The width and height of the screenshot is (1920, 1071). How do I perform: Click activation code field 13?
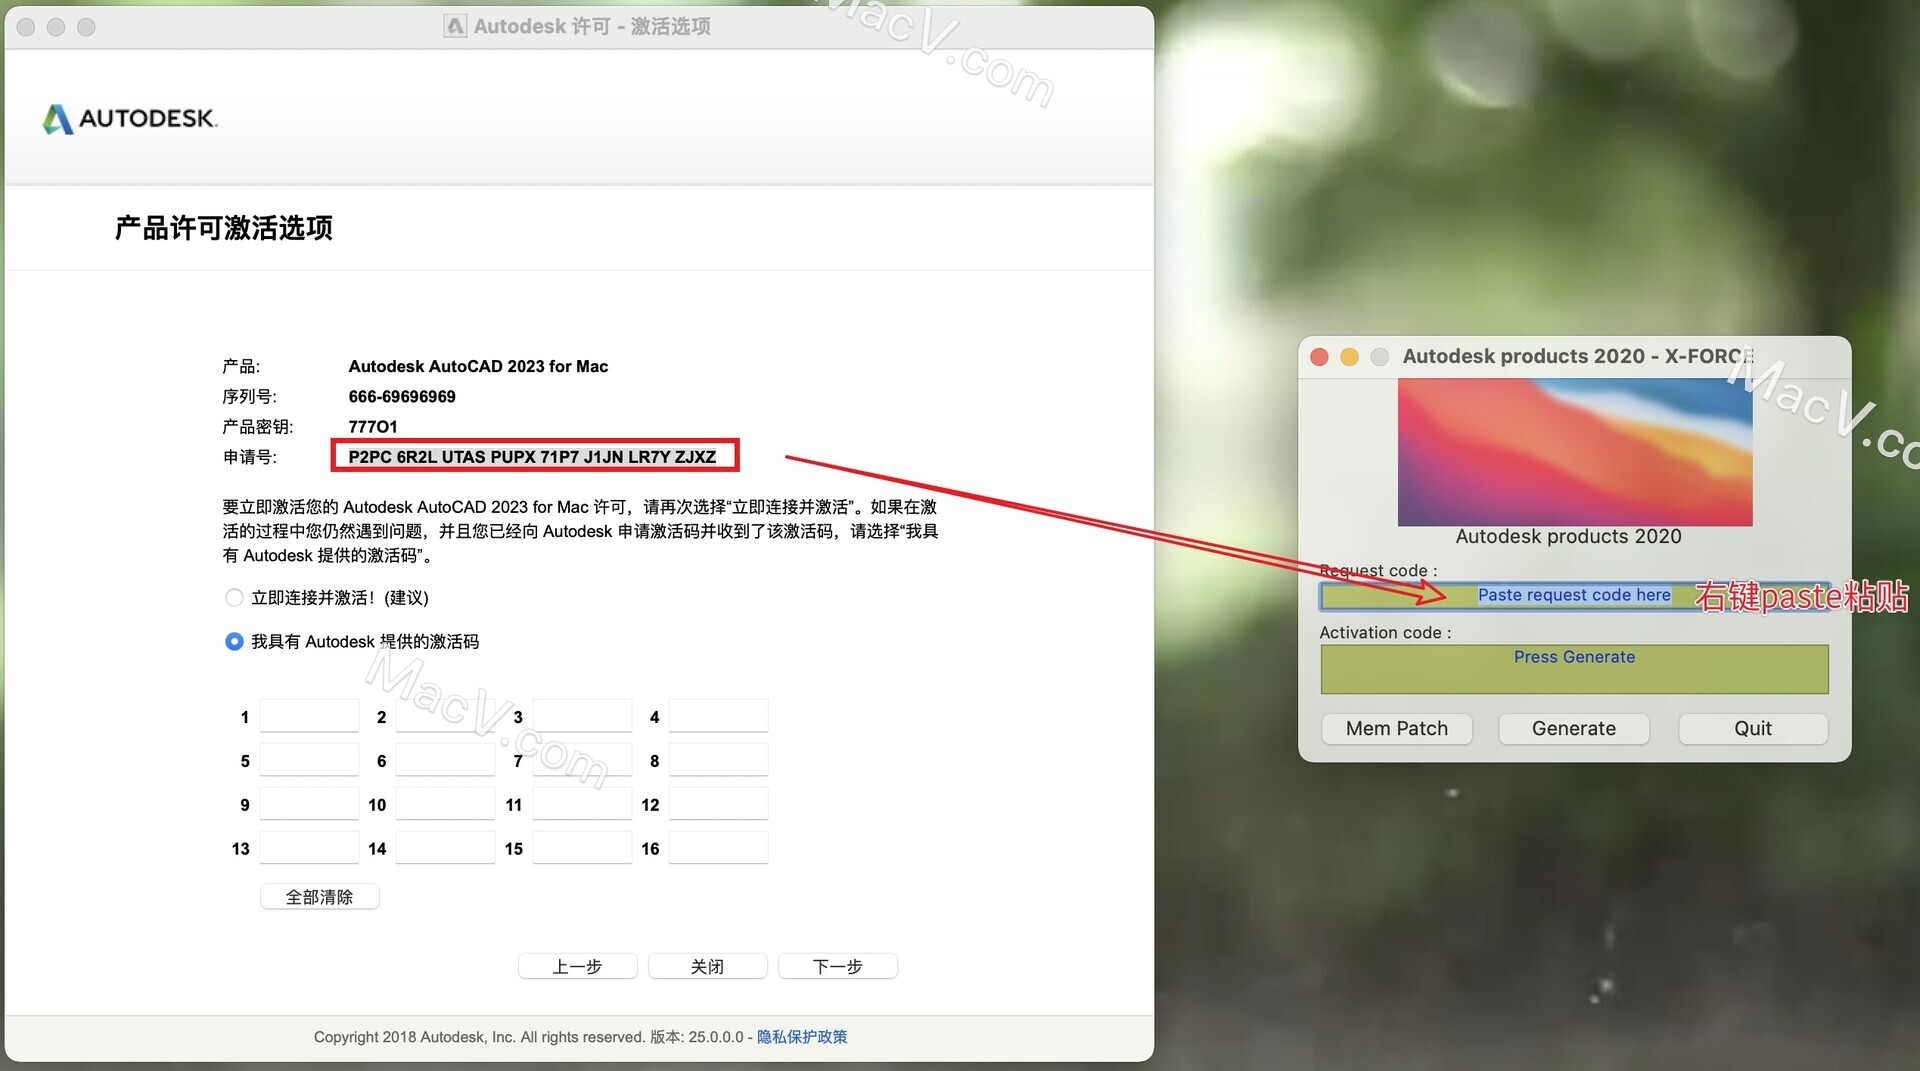pyautogui.click(x=309, y=849)
